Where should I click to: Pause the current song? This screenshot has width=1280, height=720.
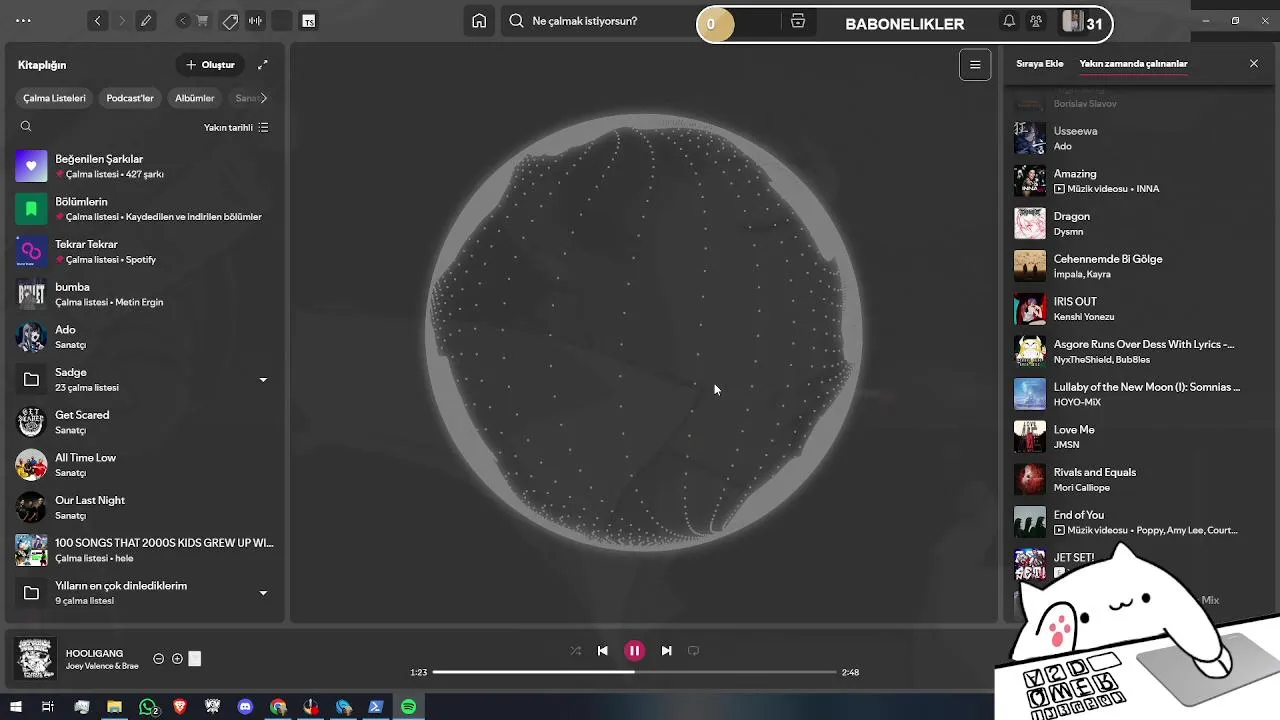(634, 651)
